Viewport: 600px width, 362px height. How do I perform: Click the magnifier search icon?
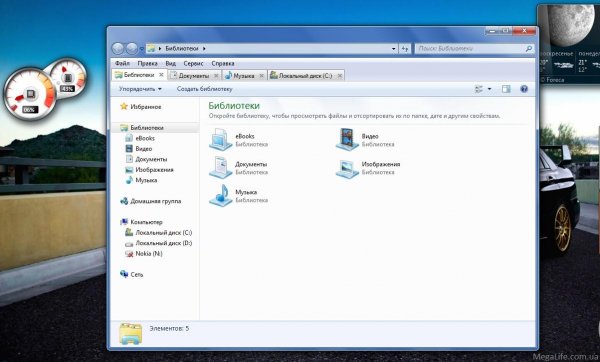529,49
